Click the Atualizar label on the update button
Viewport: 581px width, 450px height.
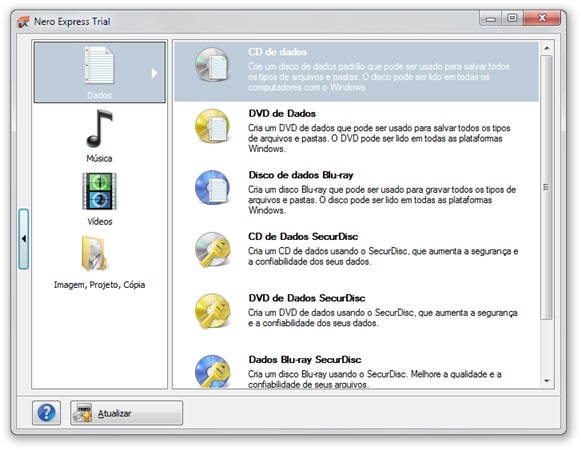[x=114, y=413]
